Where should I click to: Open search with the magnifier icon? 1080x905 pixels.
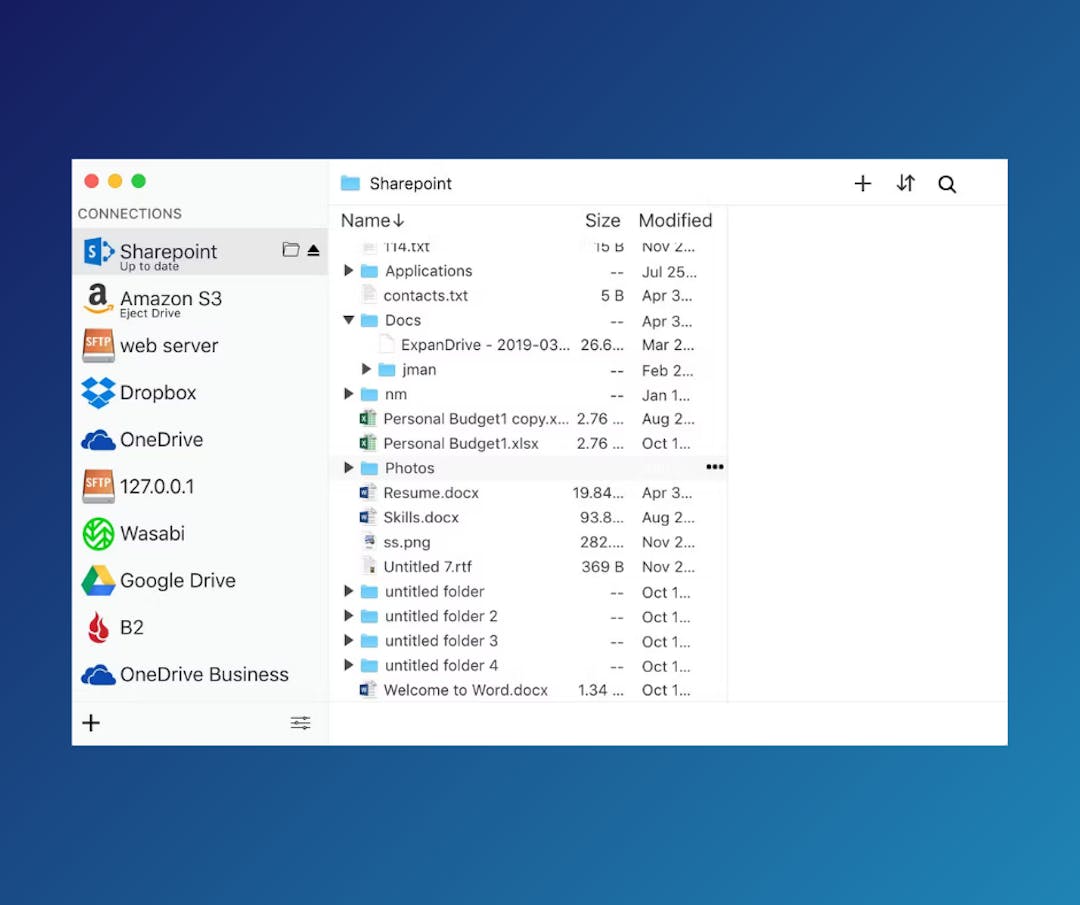click(x=946, y=184)
